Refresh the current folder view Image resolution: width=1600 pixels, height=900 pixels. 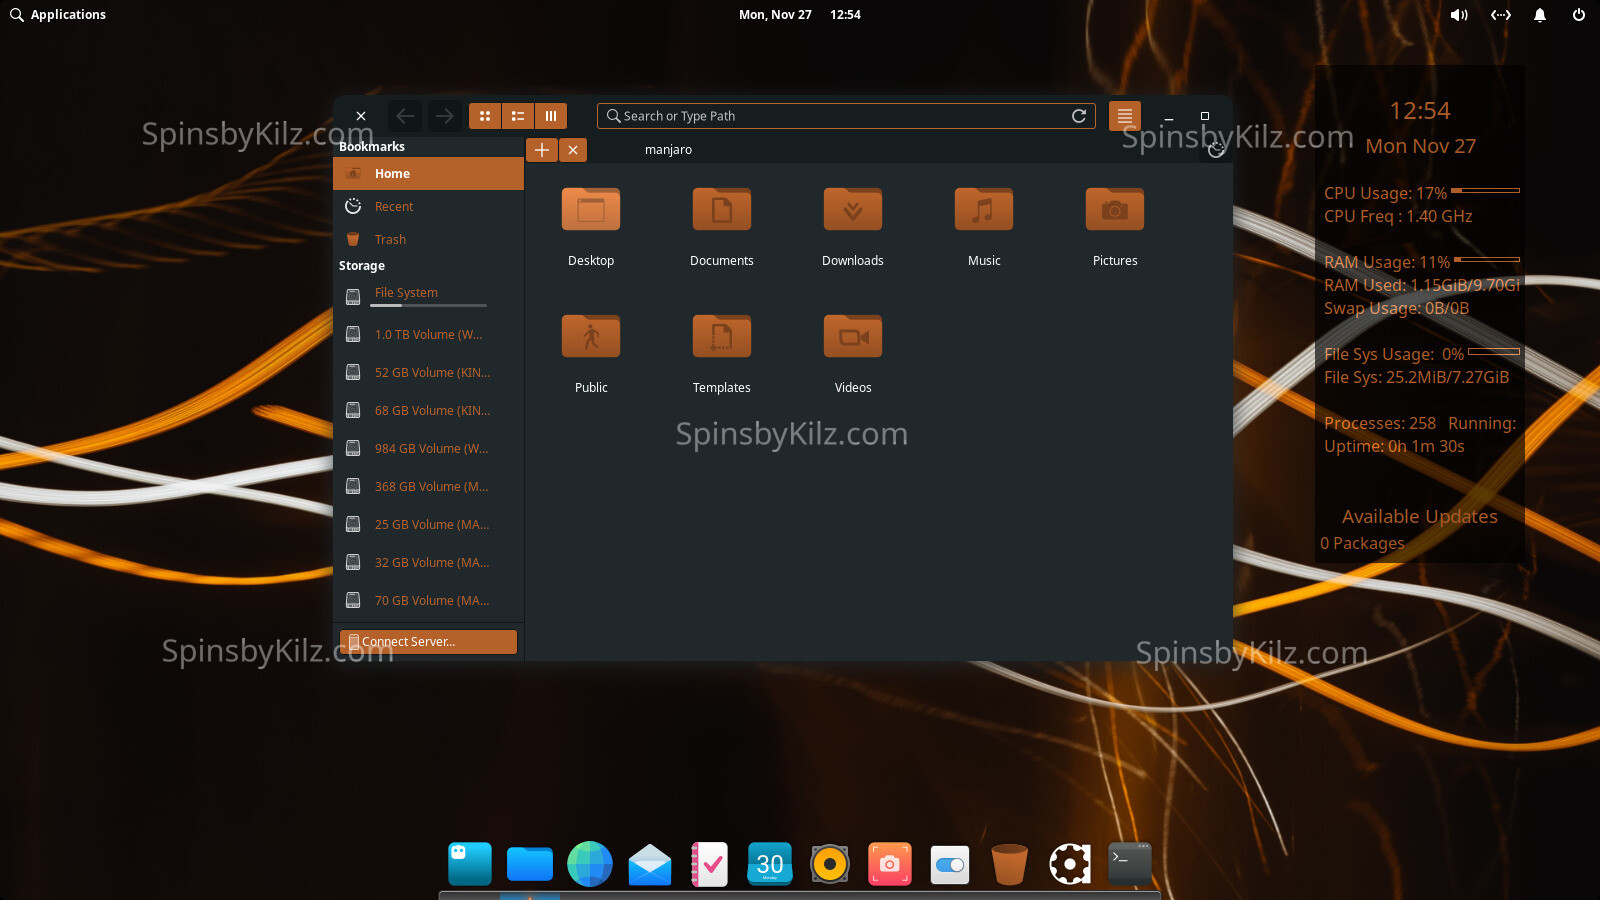[x=1079, y=115]
